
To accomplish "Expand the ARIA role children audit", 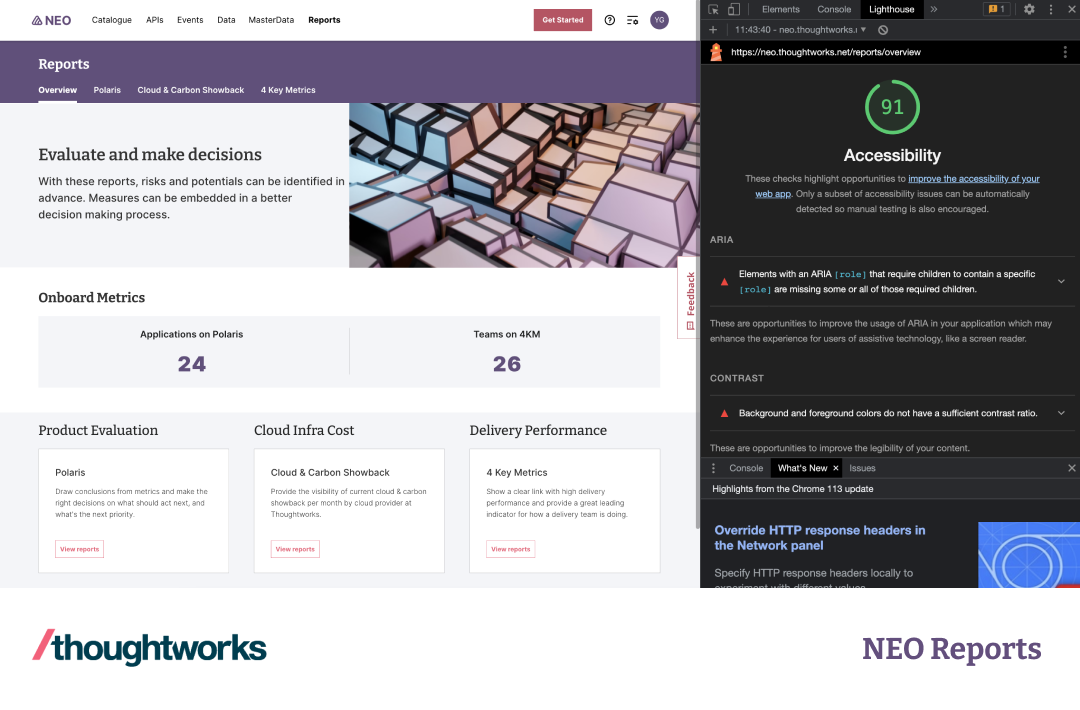I will pyautogui.click(x=892, y=282).
